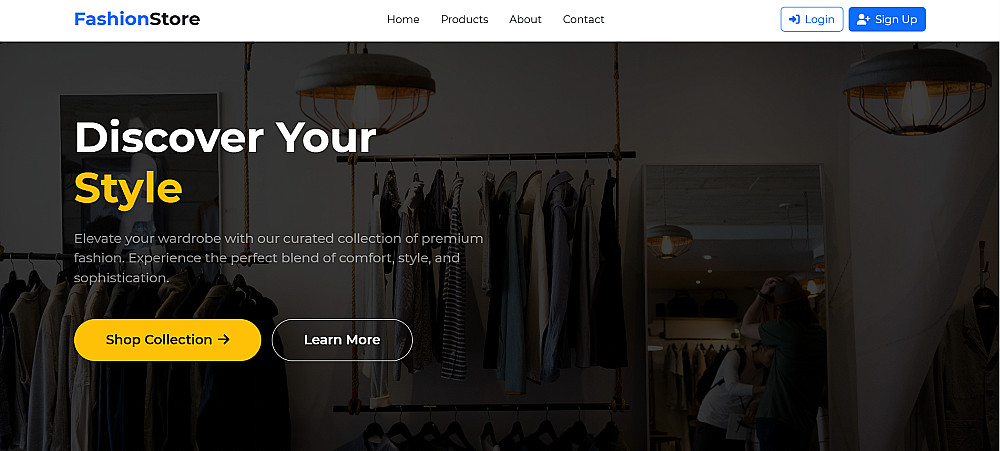The height and width of the screenshot is (451, 1000).
Task: Click the yellow "Style" heading word
Action: (x=128, y=188)
